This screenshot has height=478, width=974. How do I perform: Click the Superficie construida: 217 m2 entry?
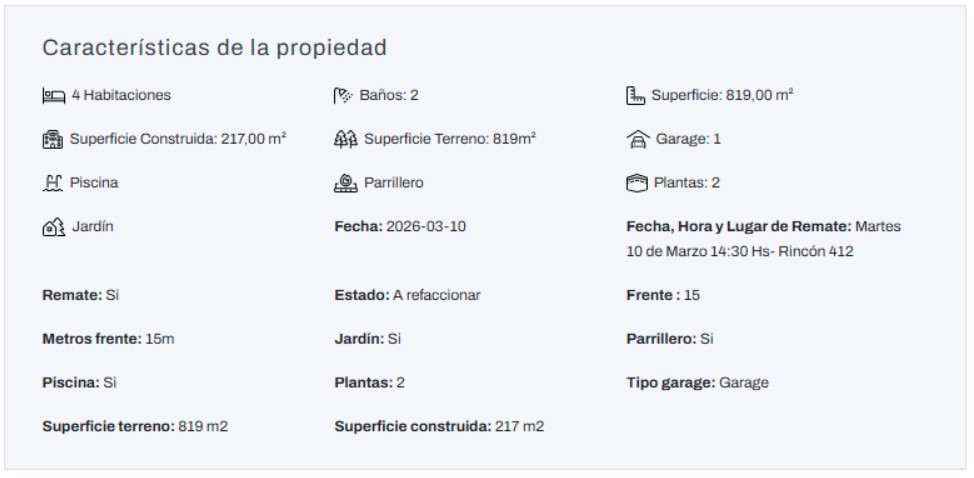pyautogui.click(x=439, y=426)
